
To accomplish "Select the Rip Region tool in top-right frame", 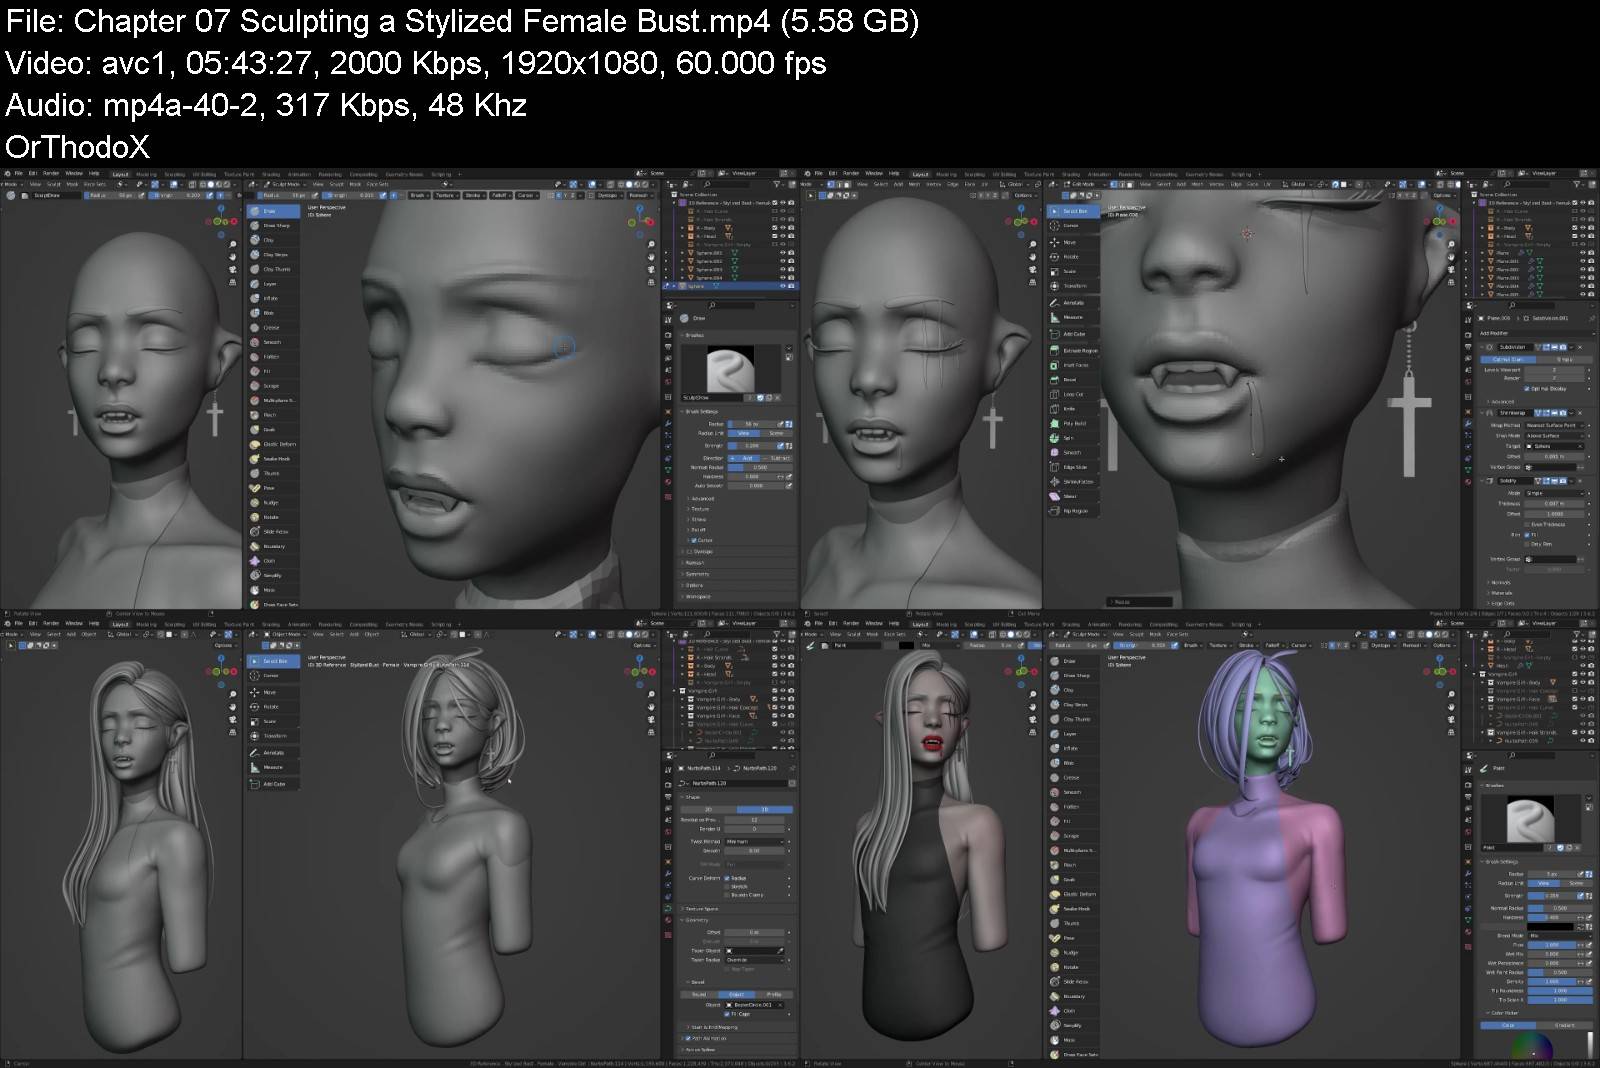I will 1072,511.
